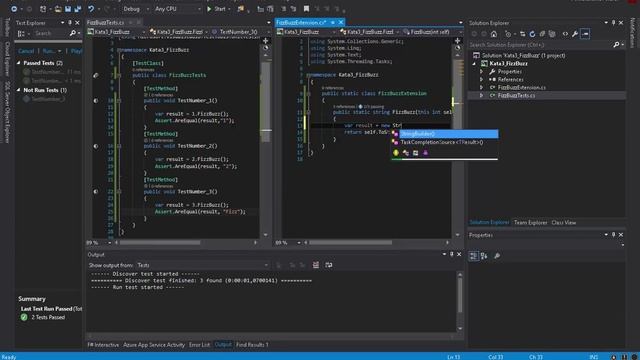
Task: Click horizontal scrollbar of FizzBuzzTests editor
Action: (160, 242)
